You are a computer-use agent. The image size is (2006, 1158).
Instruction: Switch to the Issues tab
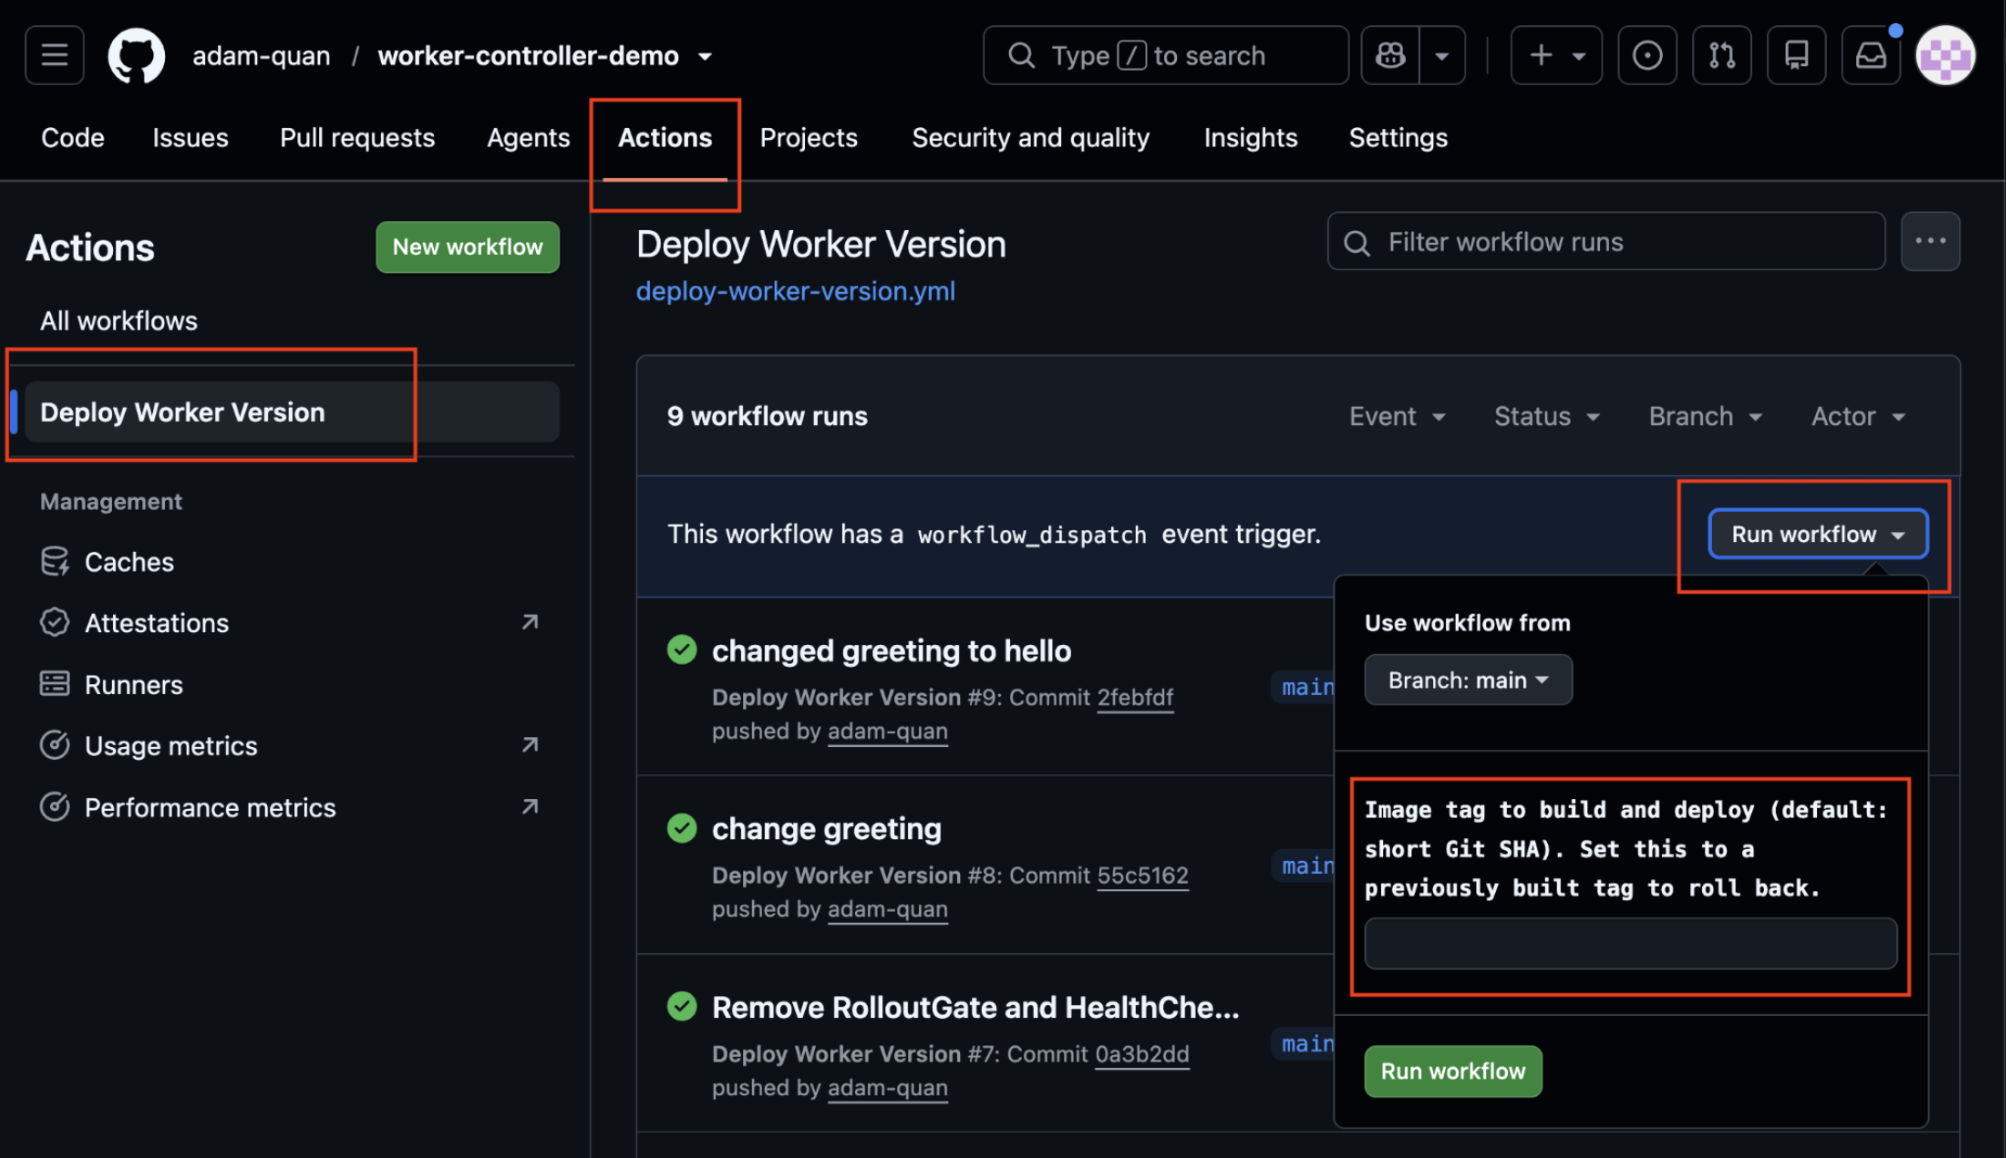(x=190, y=137)
